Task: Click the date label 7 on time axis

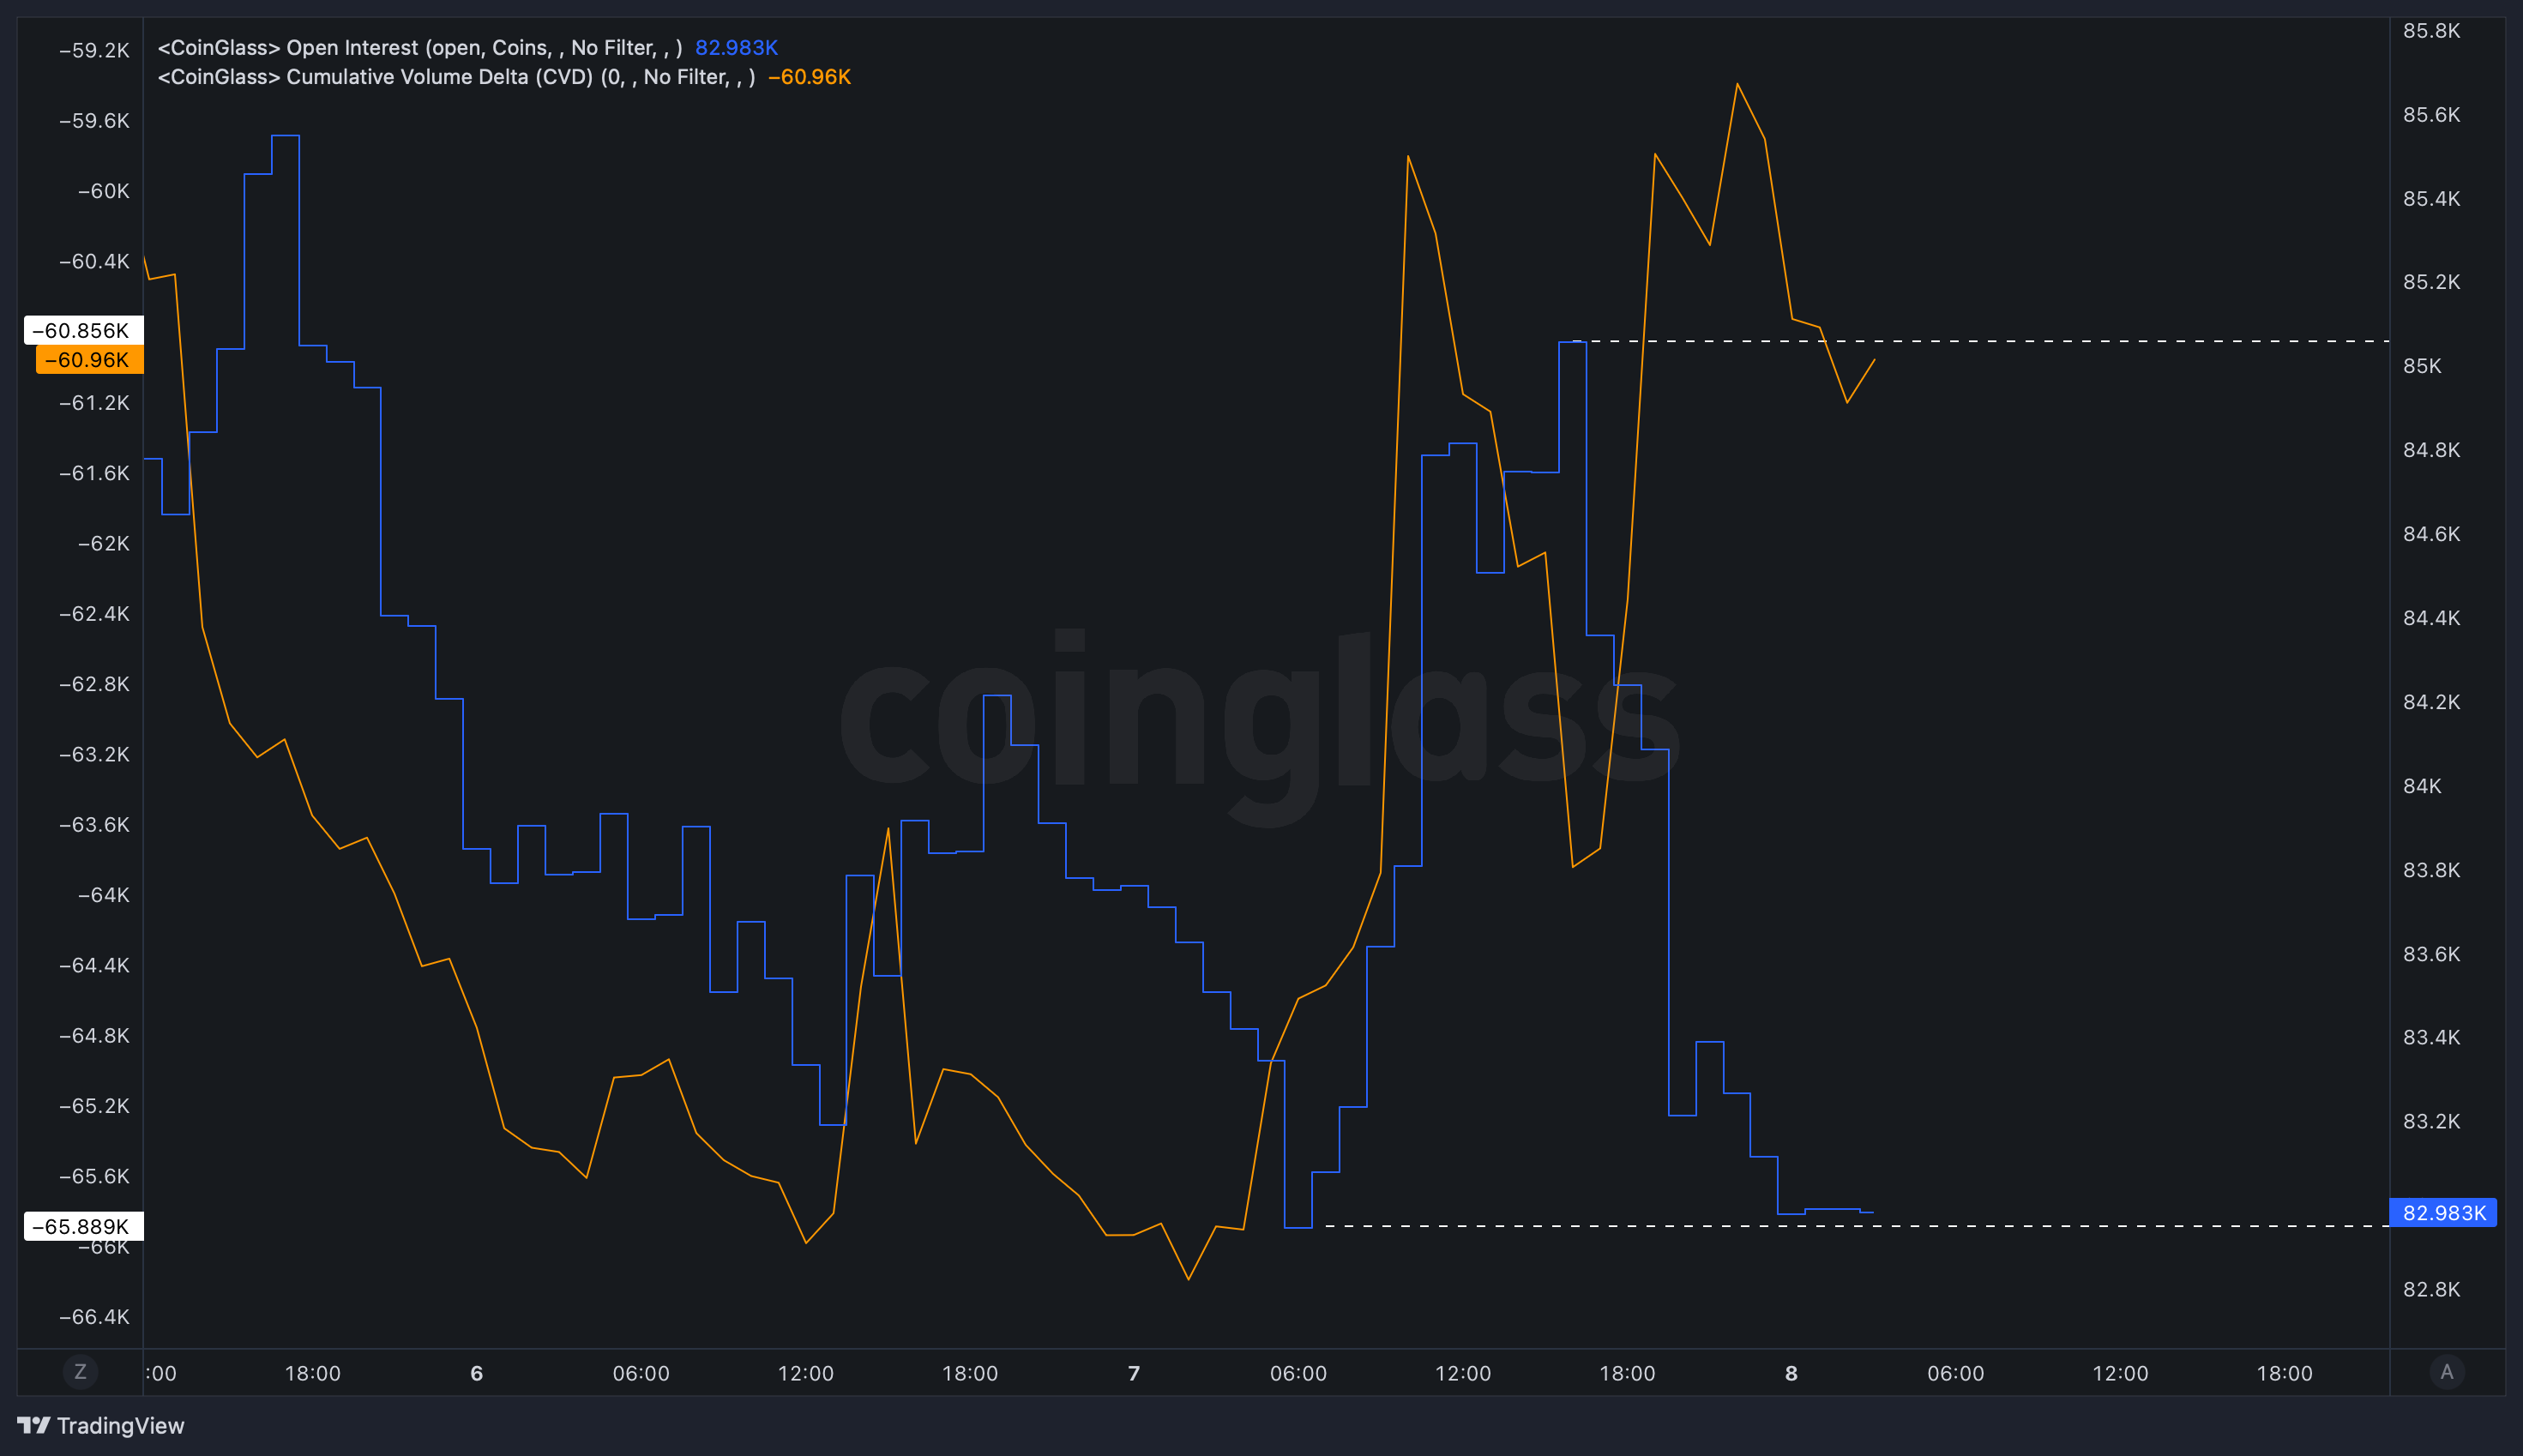Action: (x=1133, y=1373)
